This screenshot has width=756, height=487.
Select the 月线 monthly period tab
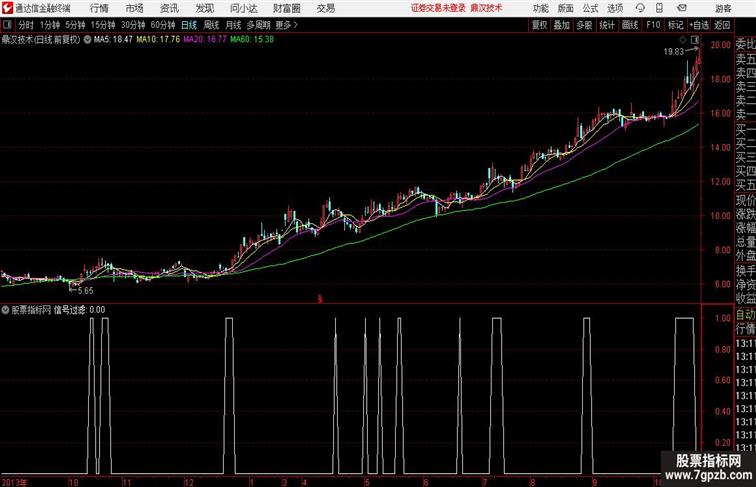[233, 25]
